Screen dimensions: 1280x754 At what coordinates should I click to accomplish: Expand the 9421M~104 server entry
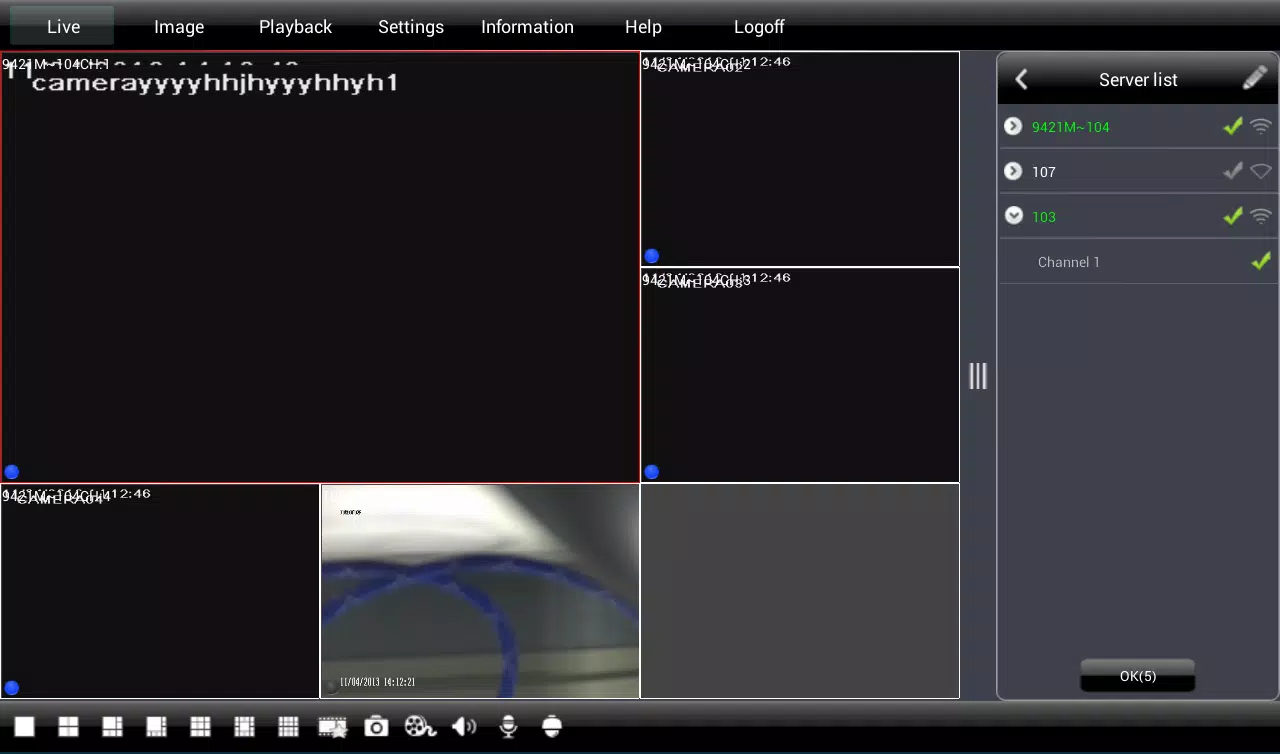click(x=1013, y=126)
